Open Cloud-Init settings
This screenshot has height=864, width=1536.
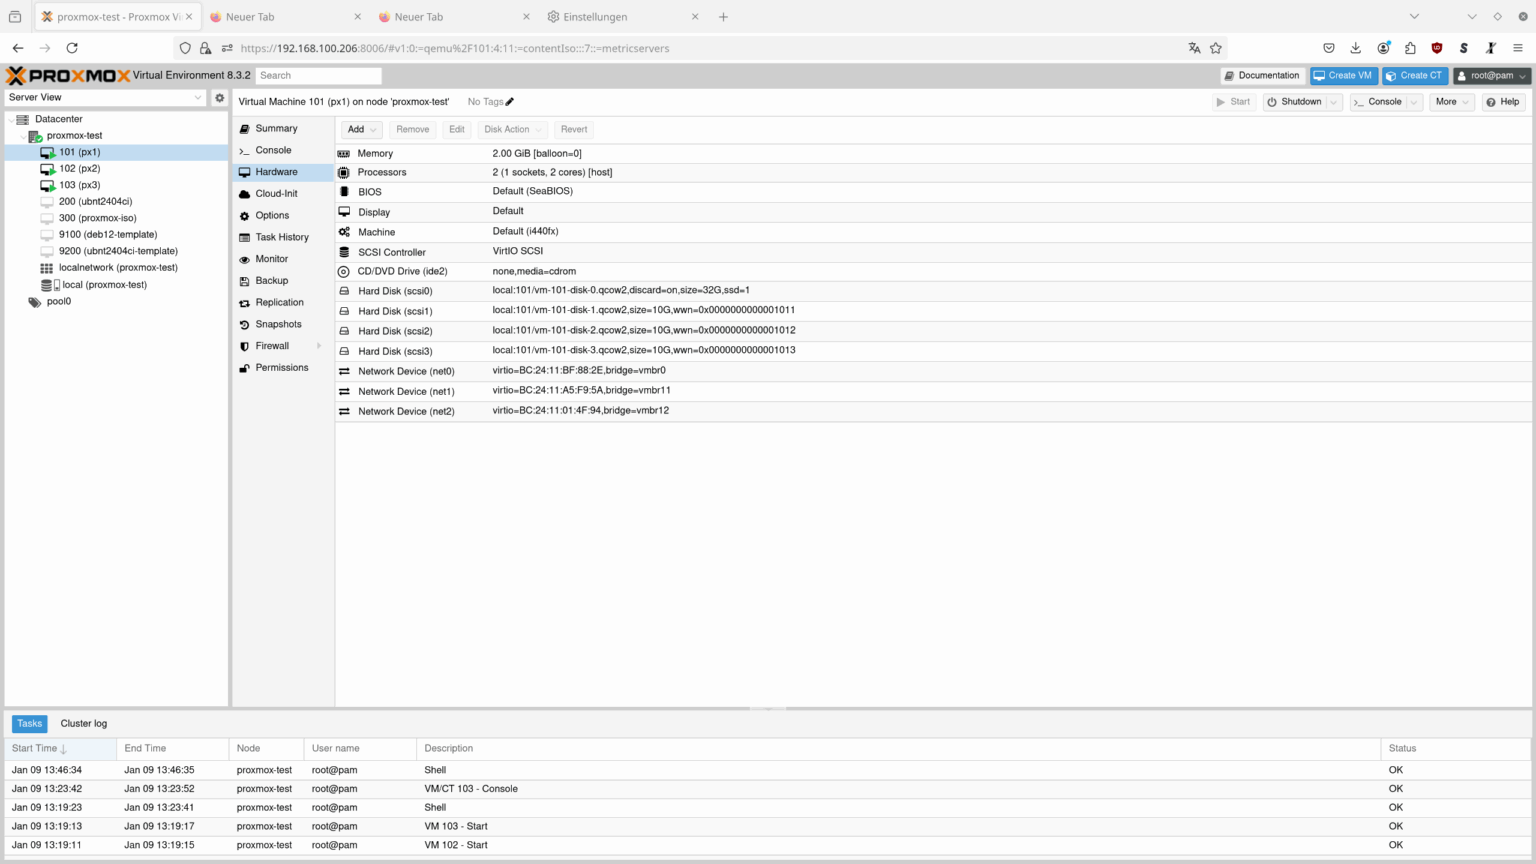284,194
